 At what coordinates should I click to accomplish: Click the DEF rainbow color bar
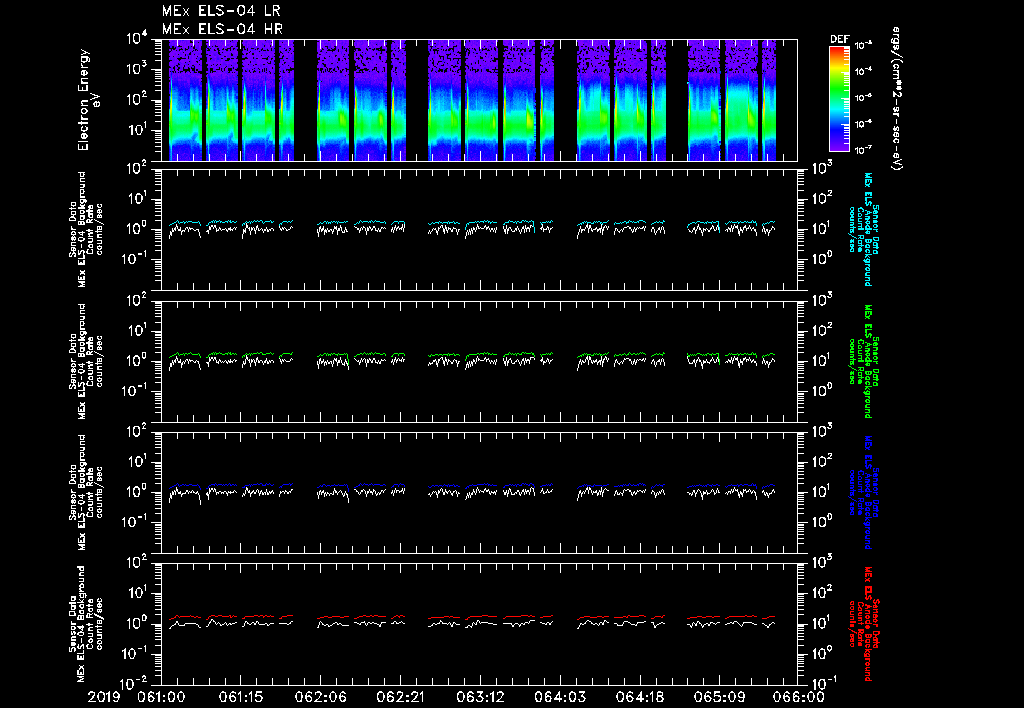(839, 99)
